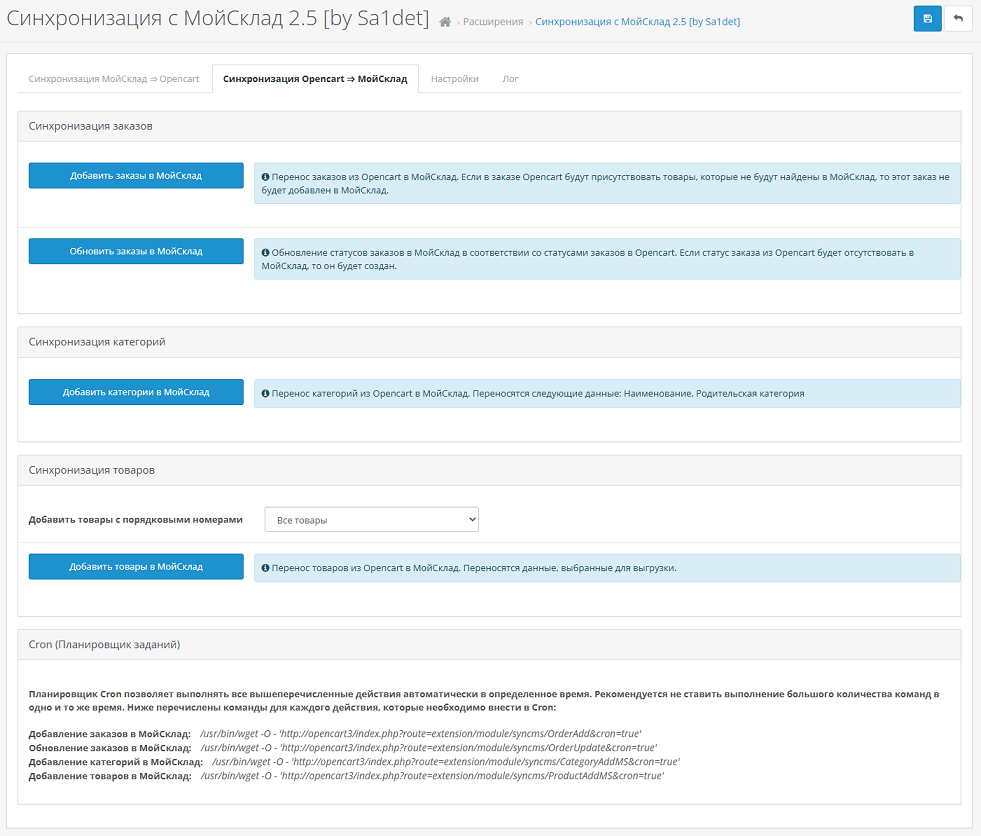Click the ProductAddMS cron command text
This screenshot has height=836, width=981.
(432, 776)
